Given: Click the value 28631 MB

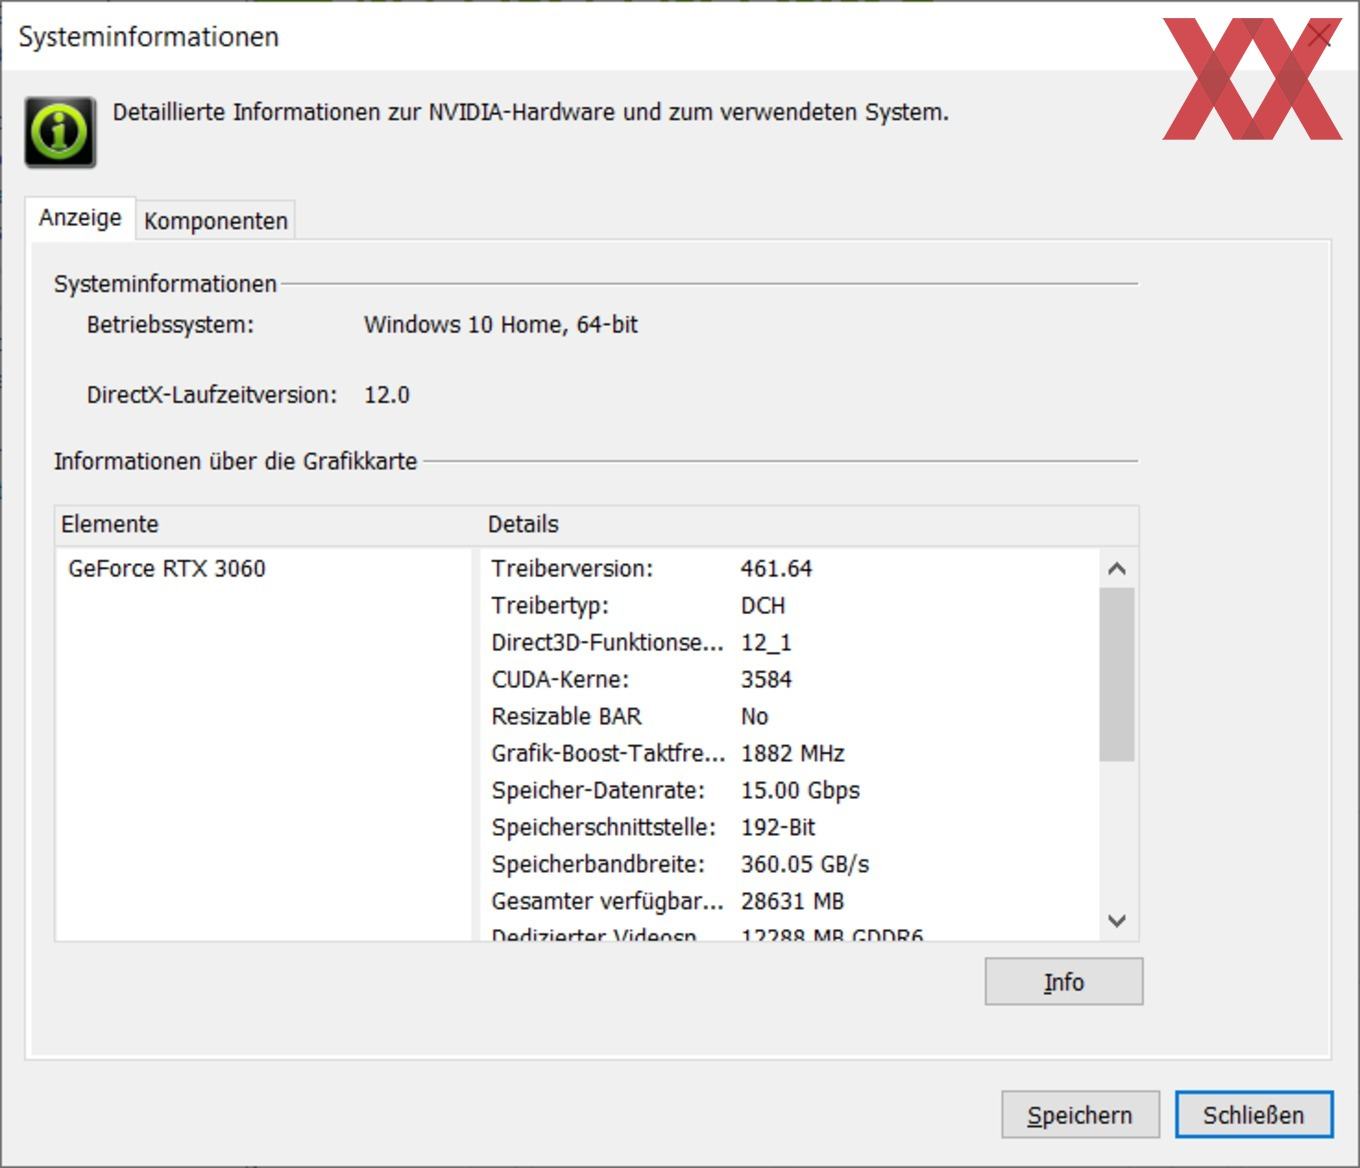Looking at the screenshot, I should [x=793, y=902].
